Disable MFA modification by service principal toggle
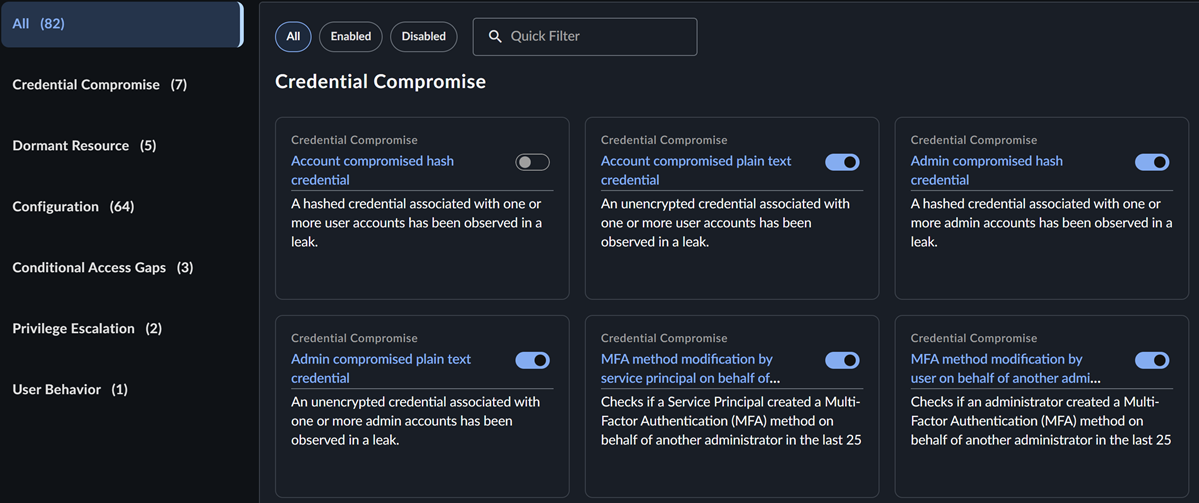Viewport: 1199px width, 503px height. [842, 360]
